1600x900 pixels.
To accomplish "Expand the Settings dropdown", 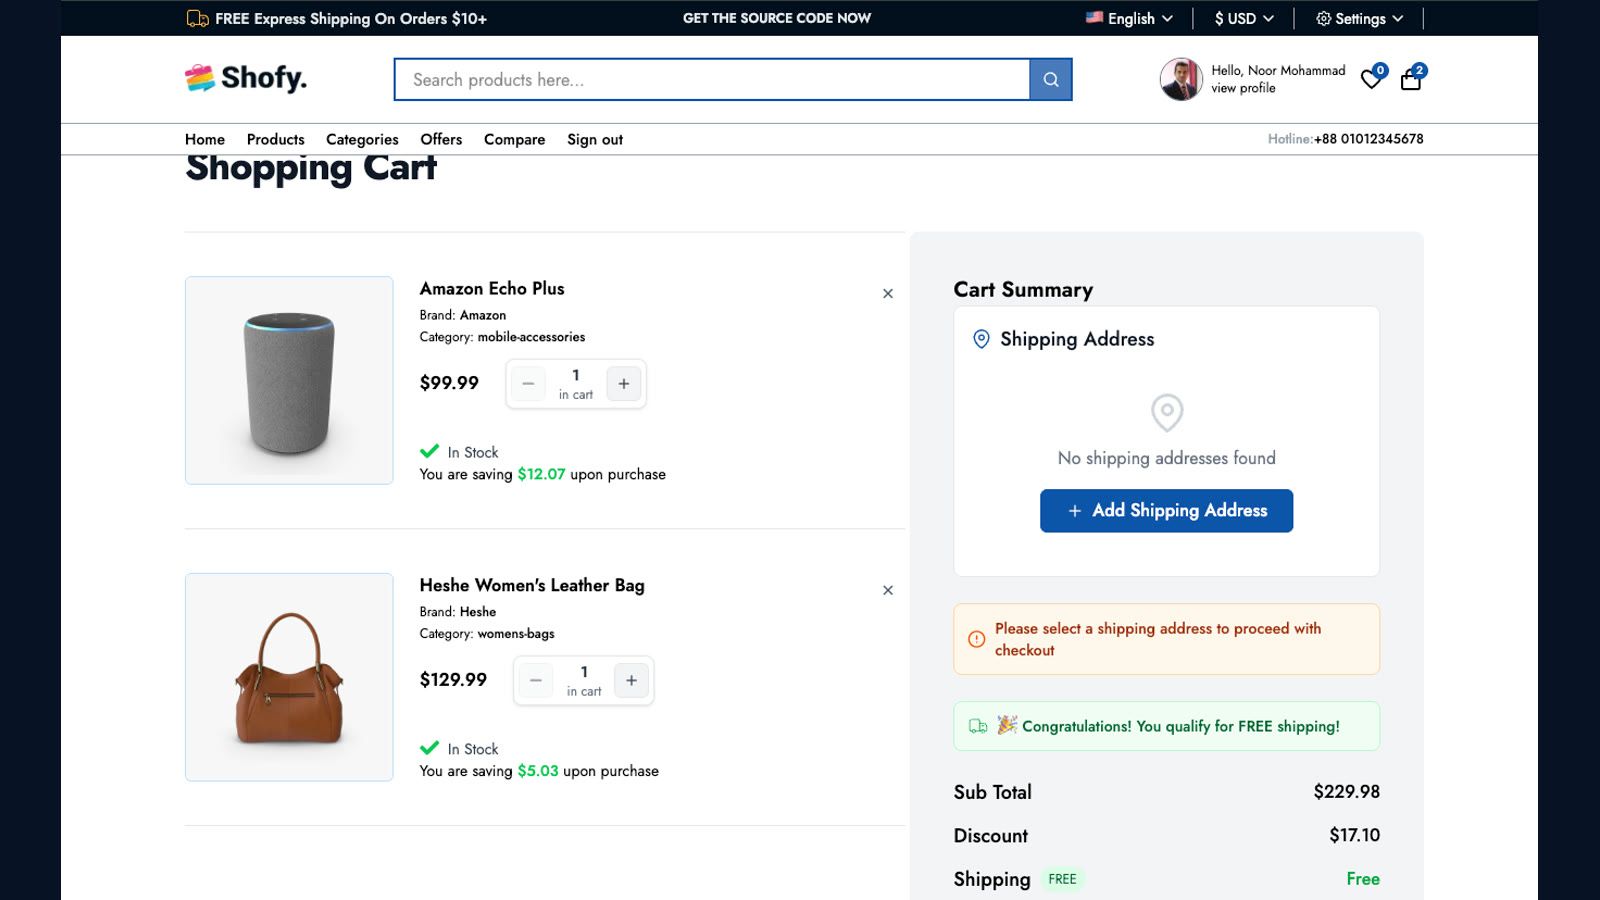I will coord(1360,18).
